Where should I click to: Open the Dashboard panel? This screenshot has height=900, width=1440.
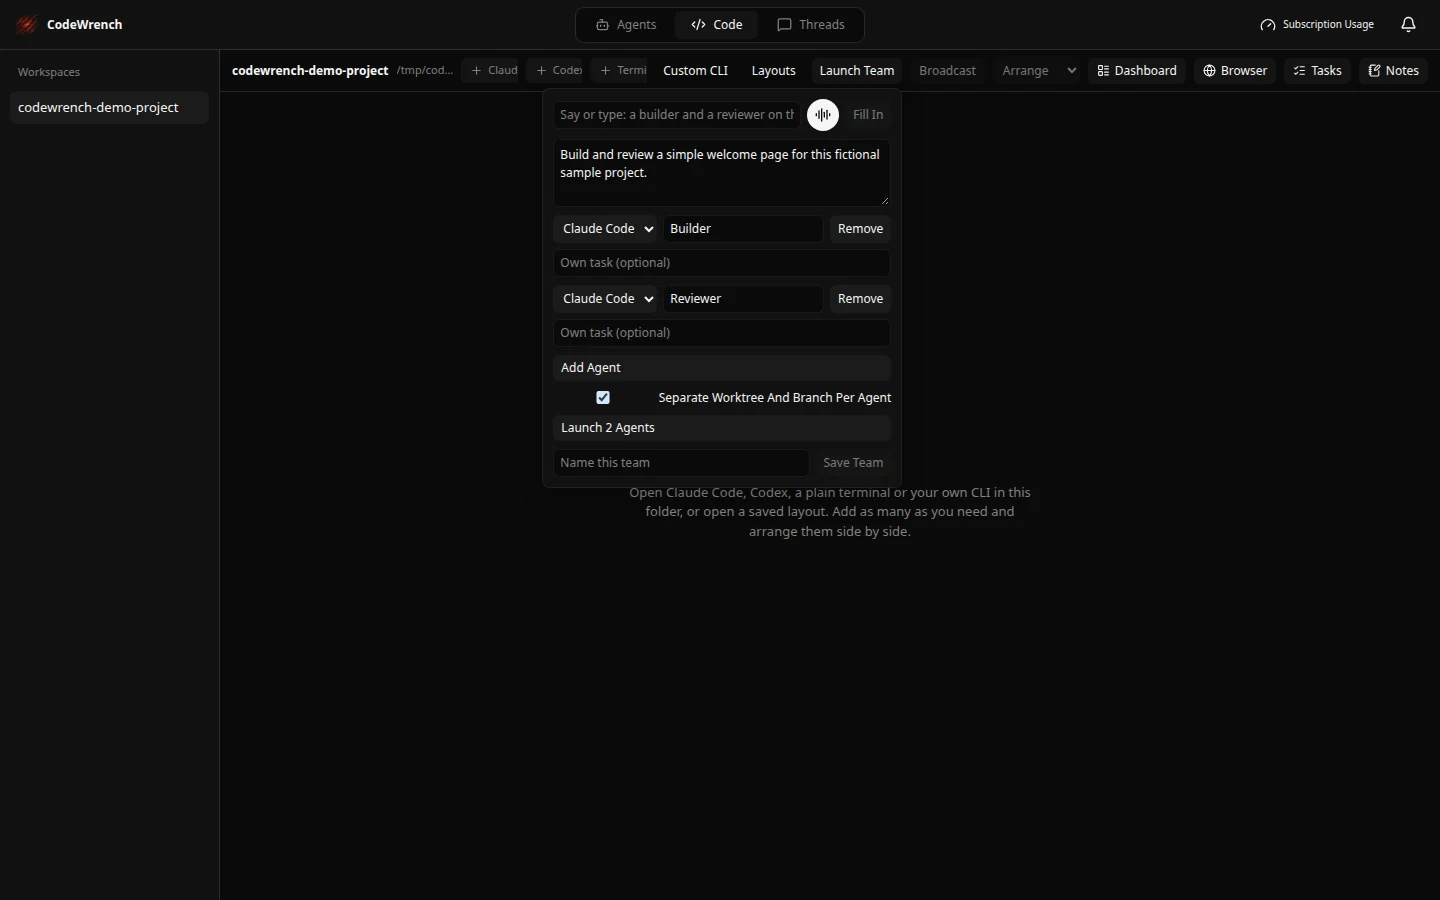click(1137, 71)
